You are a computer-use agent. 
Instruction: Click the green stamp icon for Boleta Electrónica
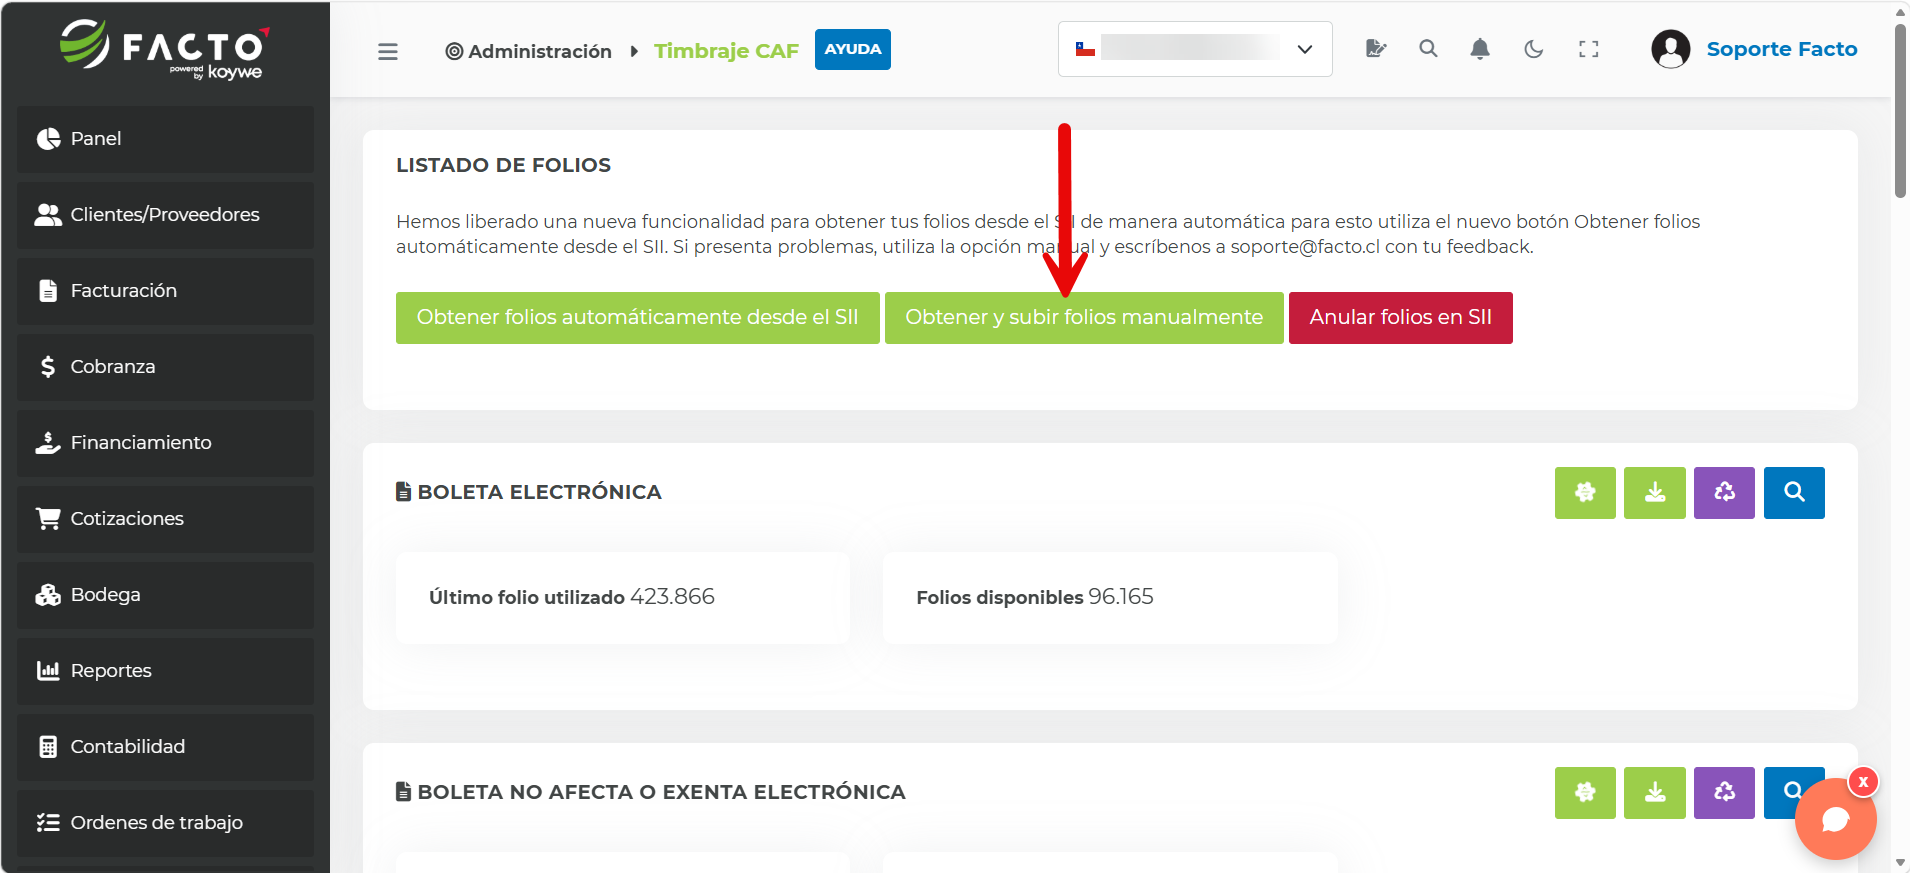click(1585, 493)
